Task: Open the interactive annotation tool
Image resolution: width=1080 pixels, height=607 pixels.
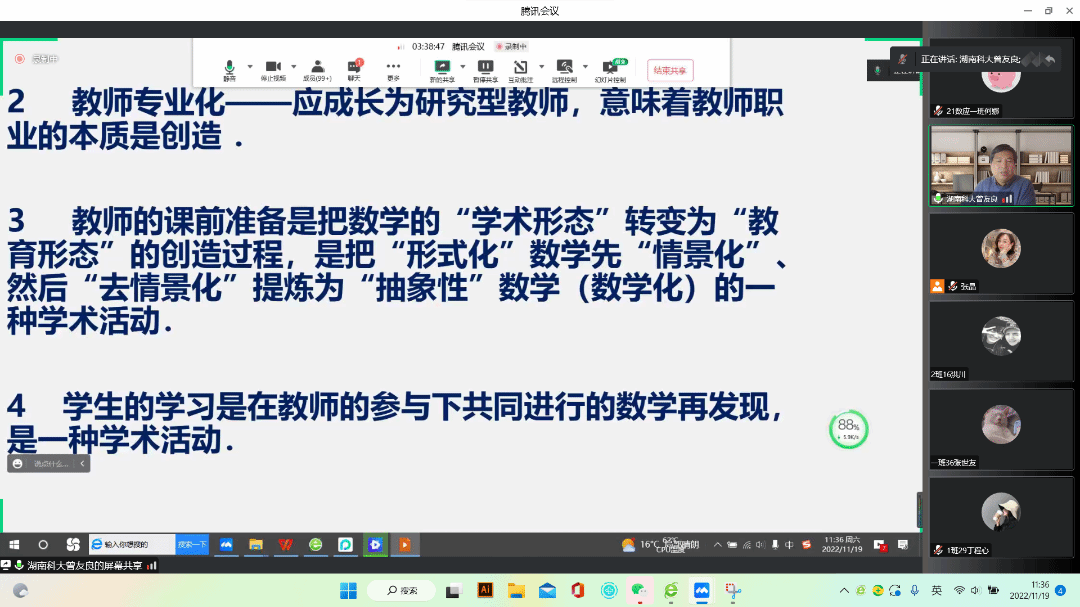Action: (520, 68)
